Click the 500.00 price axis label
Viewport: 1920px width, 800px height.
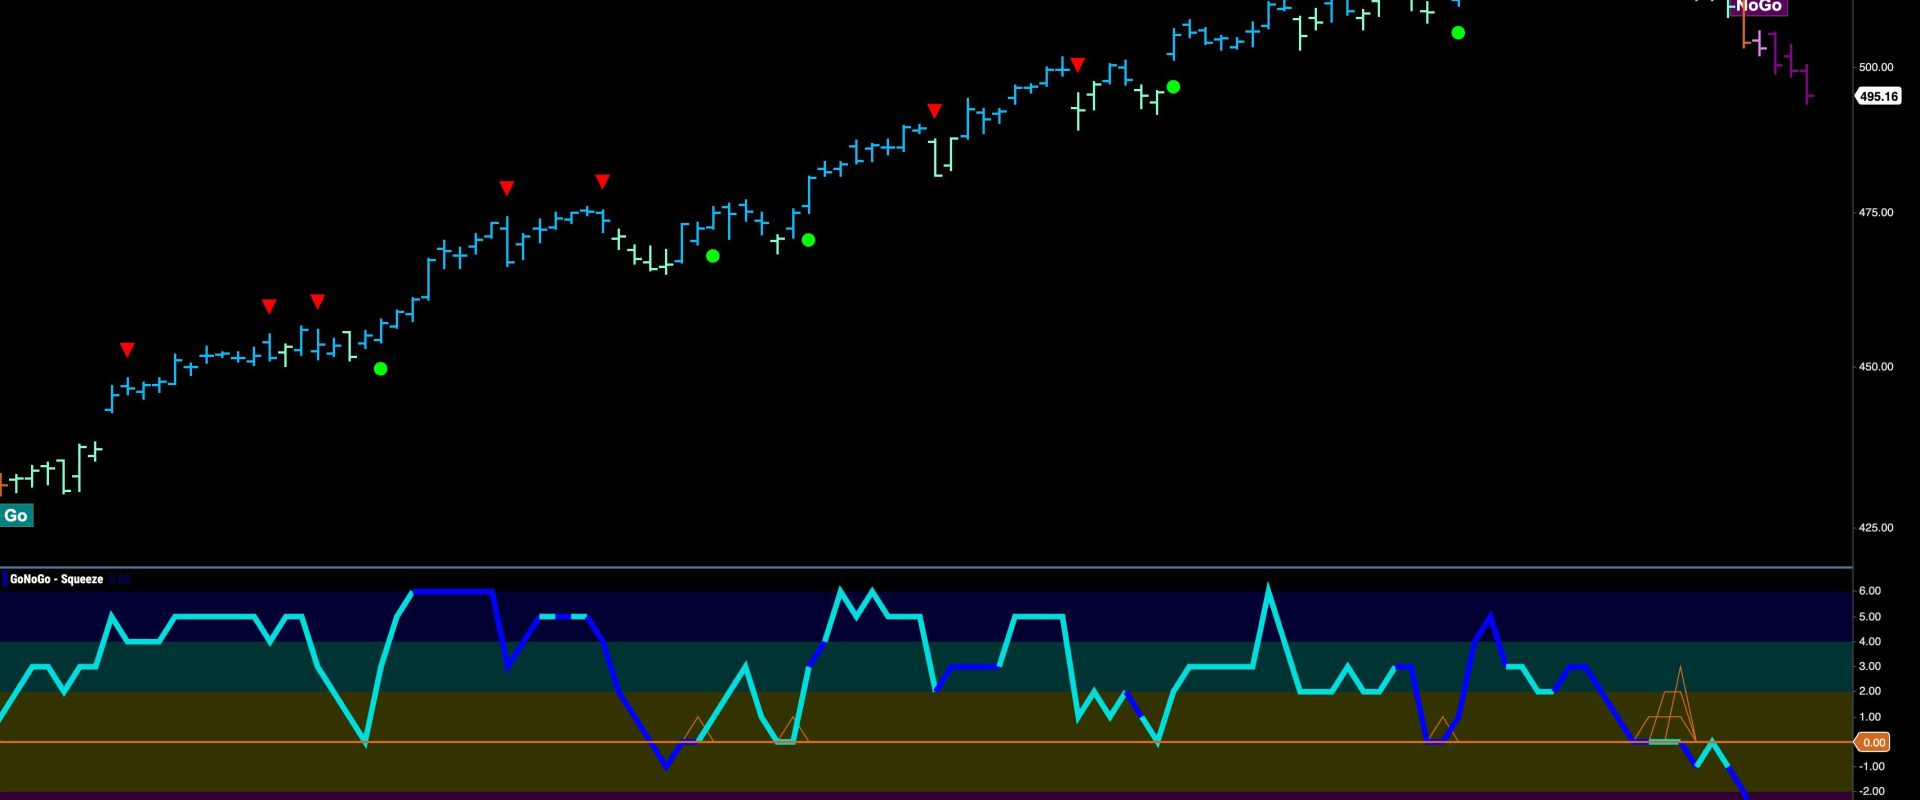tap(1875, 67)
